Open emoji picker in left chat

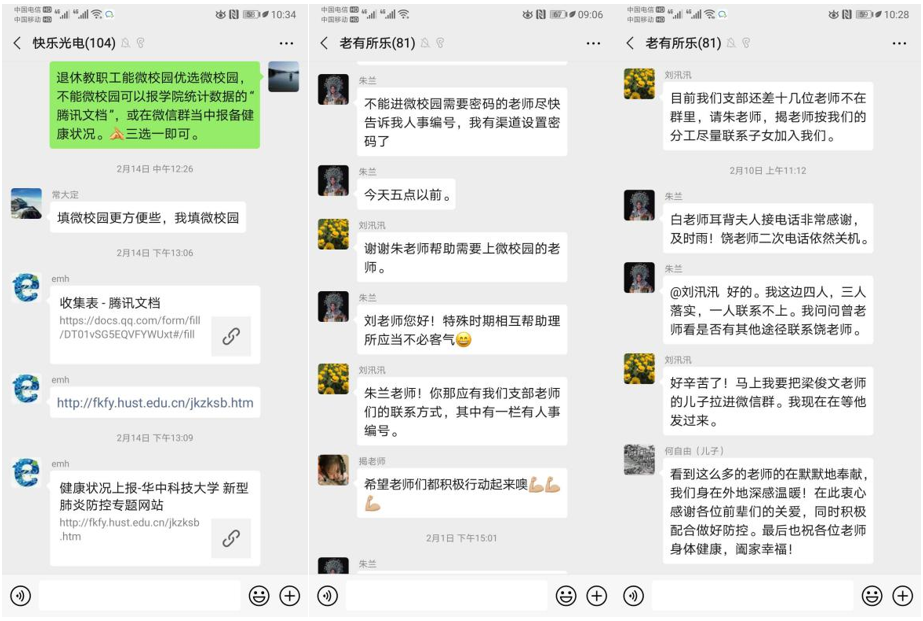point(259,596)
